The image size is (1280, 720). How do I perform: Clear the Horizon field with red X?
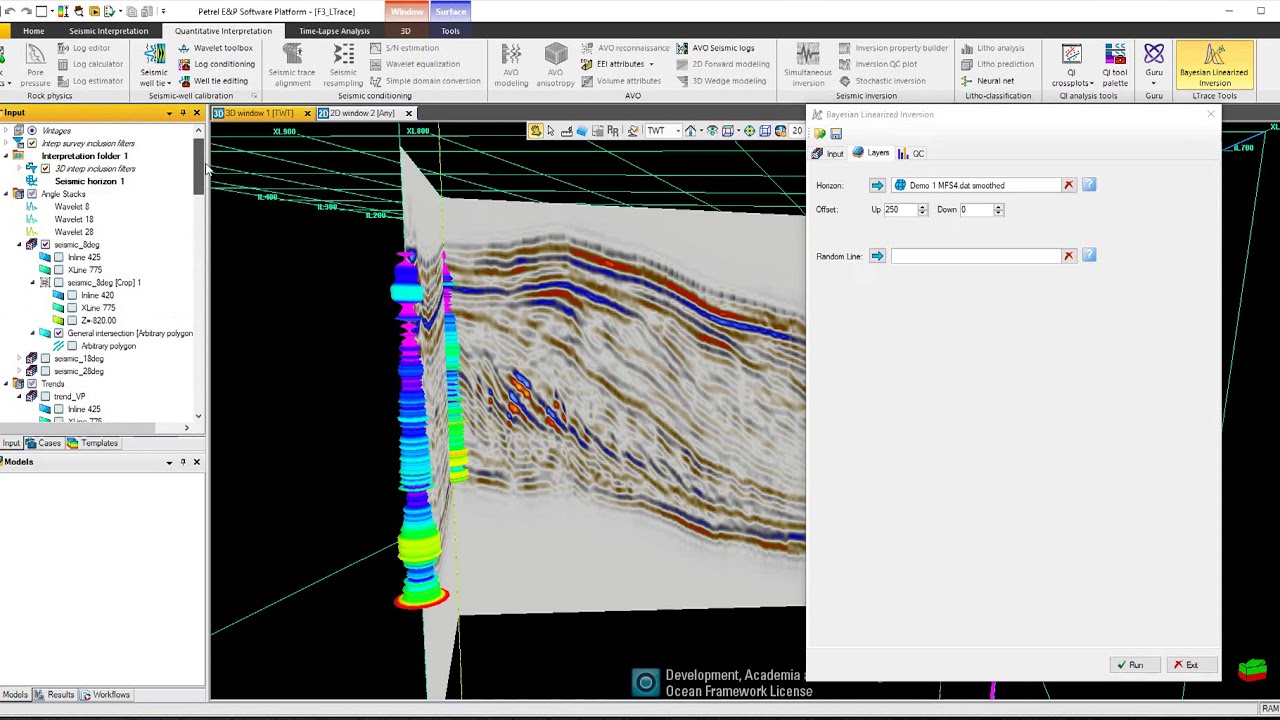coord(1068,185)
